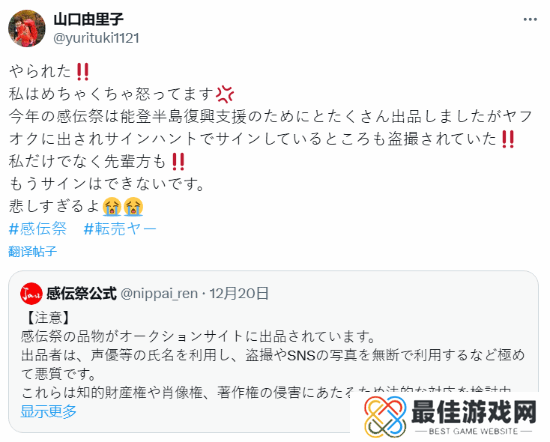Open display name 山口由里子 profile
This screenshot has height=442, width=550.
(x=88, y=19)
